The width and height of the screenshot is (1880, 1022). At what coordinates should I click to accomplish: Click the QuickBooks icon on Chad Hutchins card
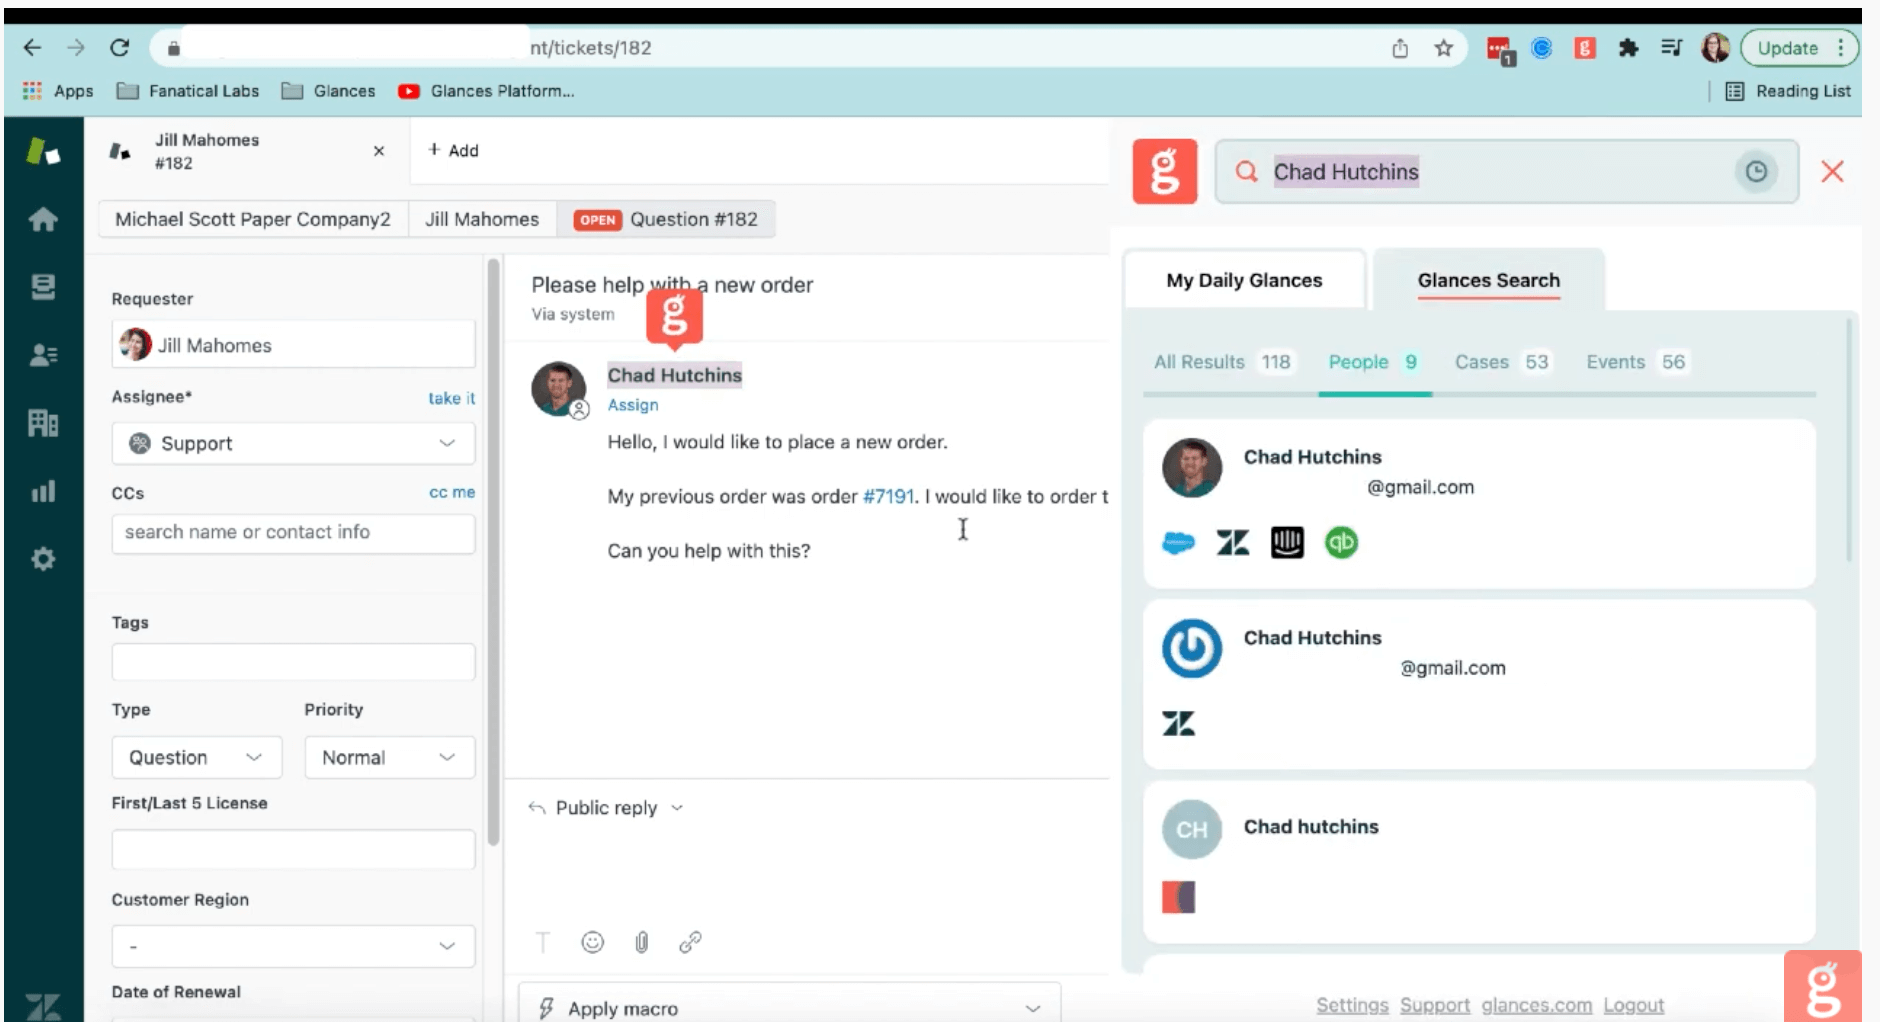tap(1341, 543)
